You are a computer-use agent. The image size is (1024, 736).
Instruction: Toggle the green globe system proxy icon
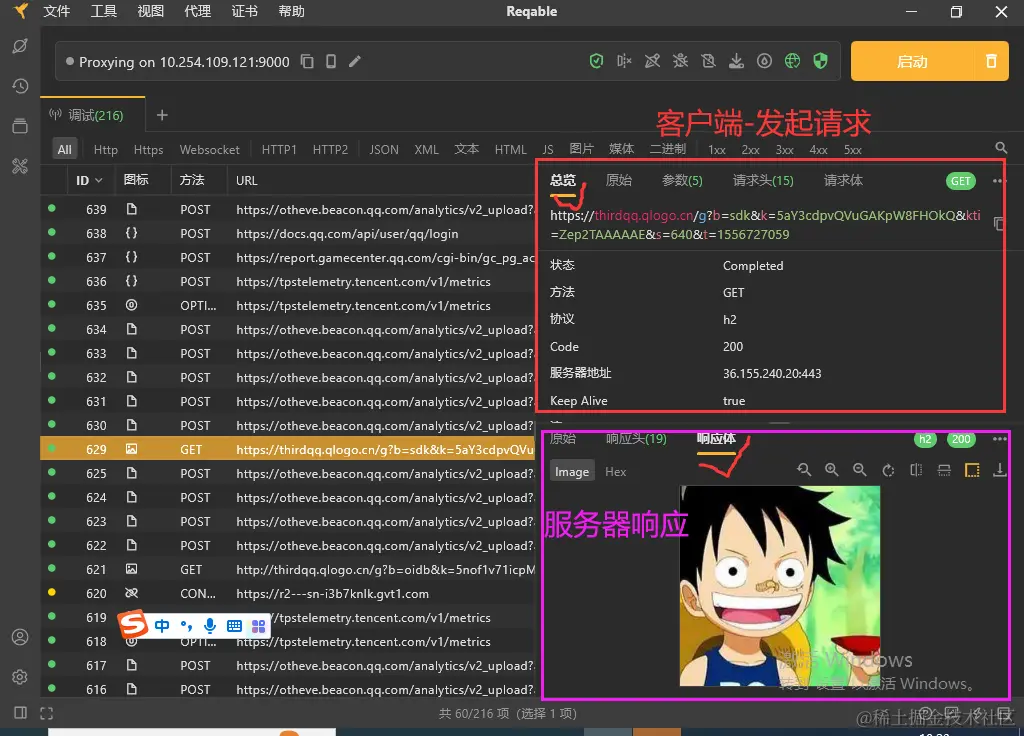pos(793,61)
